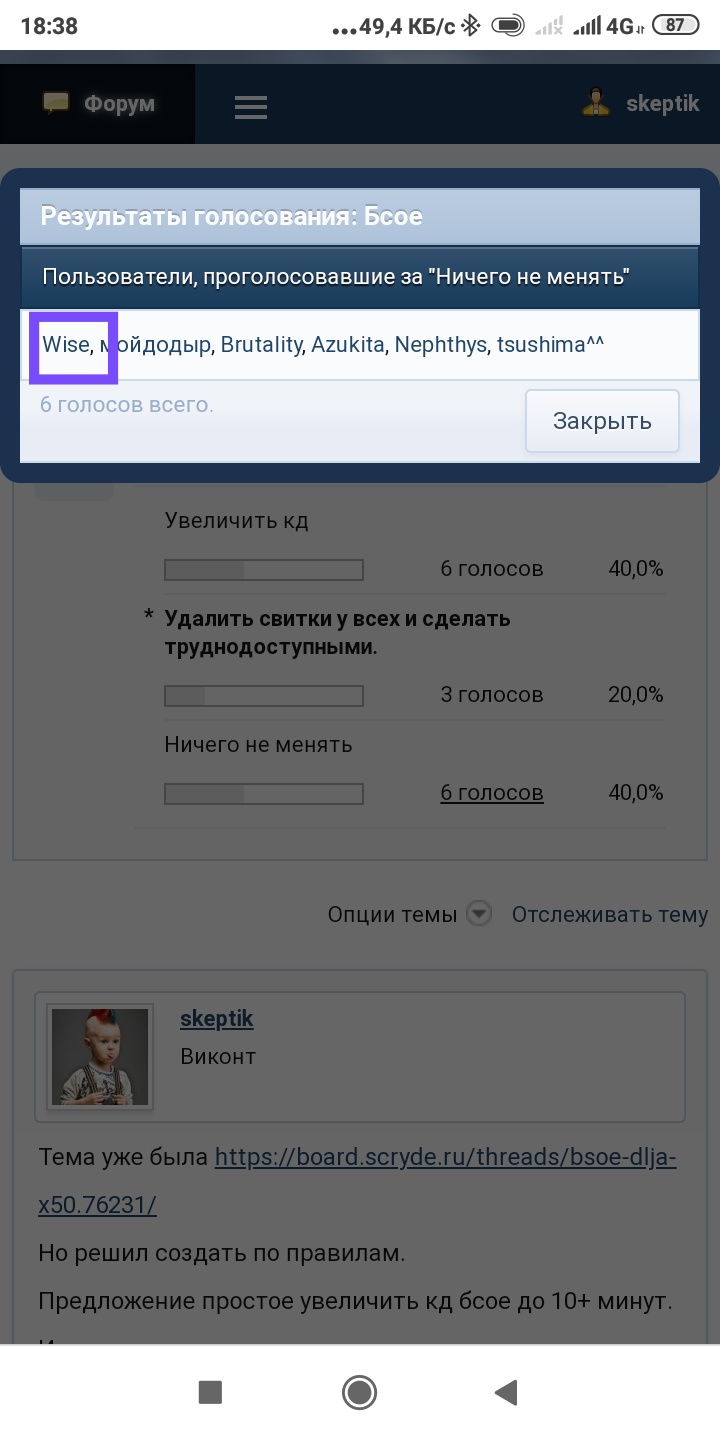Open voter tsushima^^'s profile
The width and height of the screenshot is (720, 1440).
point(551,345)
